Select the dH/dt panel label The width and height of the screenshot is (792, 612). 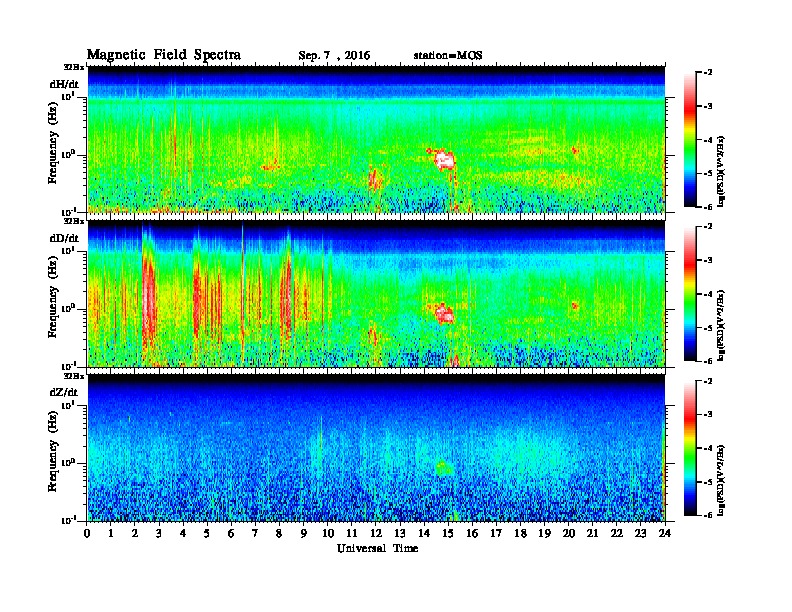pos(64,84)
